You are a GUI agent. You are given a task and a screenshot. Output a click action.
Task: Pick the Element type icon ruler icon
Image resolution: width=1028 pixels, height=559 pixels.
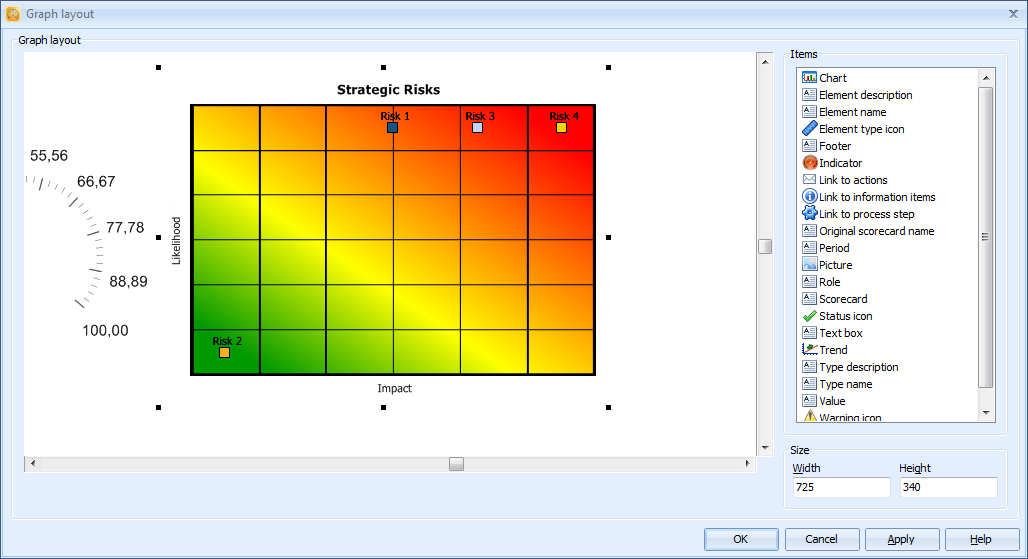coord(810,128)
